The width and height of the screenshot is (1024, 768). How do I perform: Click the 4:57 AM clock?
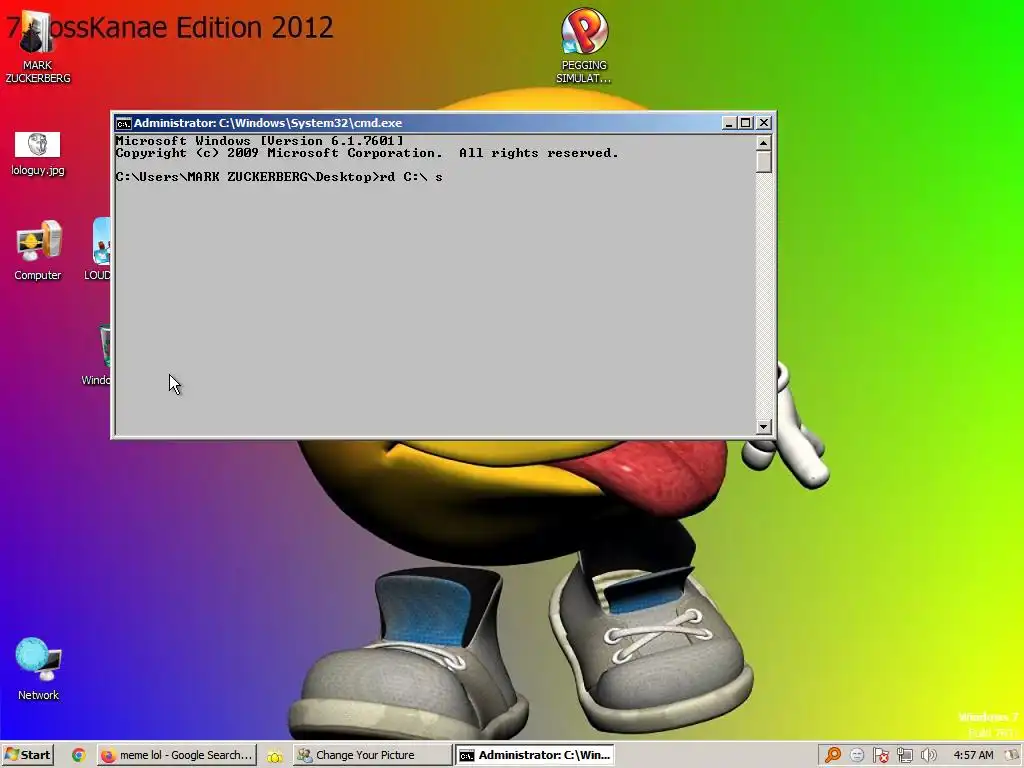click(x=973, y=755)
